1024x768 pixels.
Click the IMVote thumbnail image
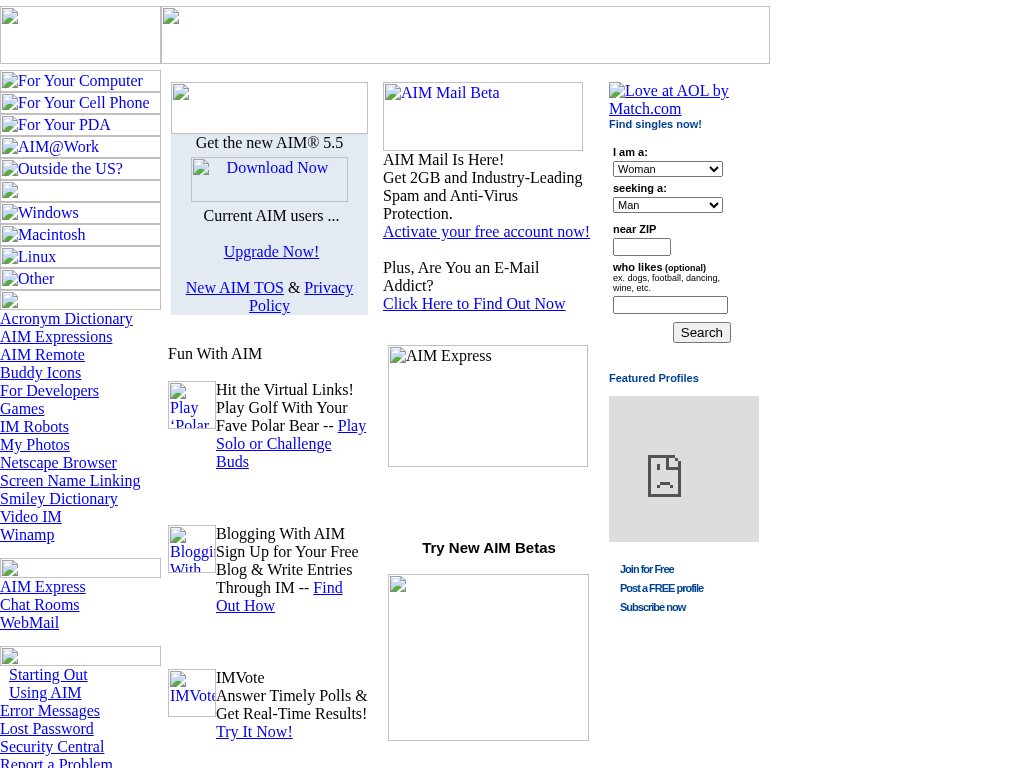pos(191,693)
